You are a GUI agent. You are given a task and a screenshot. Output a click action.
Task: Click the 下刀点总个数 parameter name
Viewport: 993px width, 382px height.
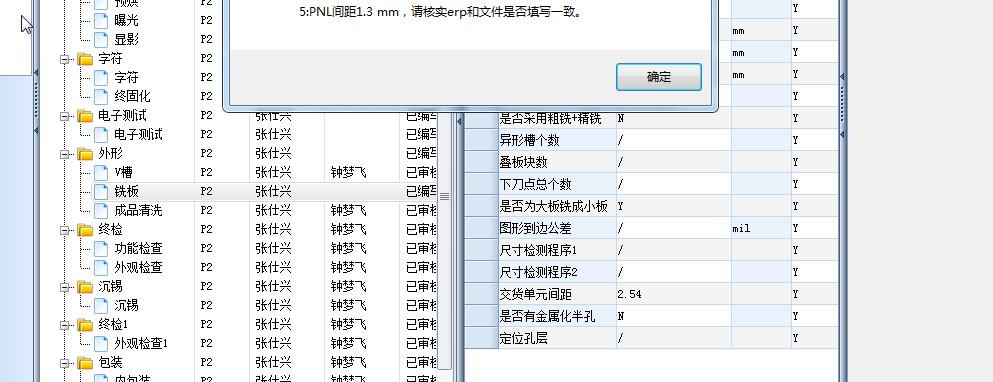536,184
